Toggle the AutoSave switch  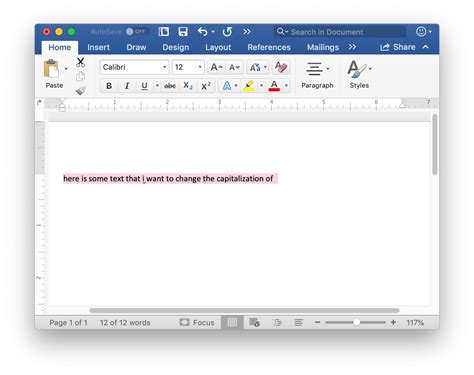(135, 32)
